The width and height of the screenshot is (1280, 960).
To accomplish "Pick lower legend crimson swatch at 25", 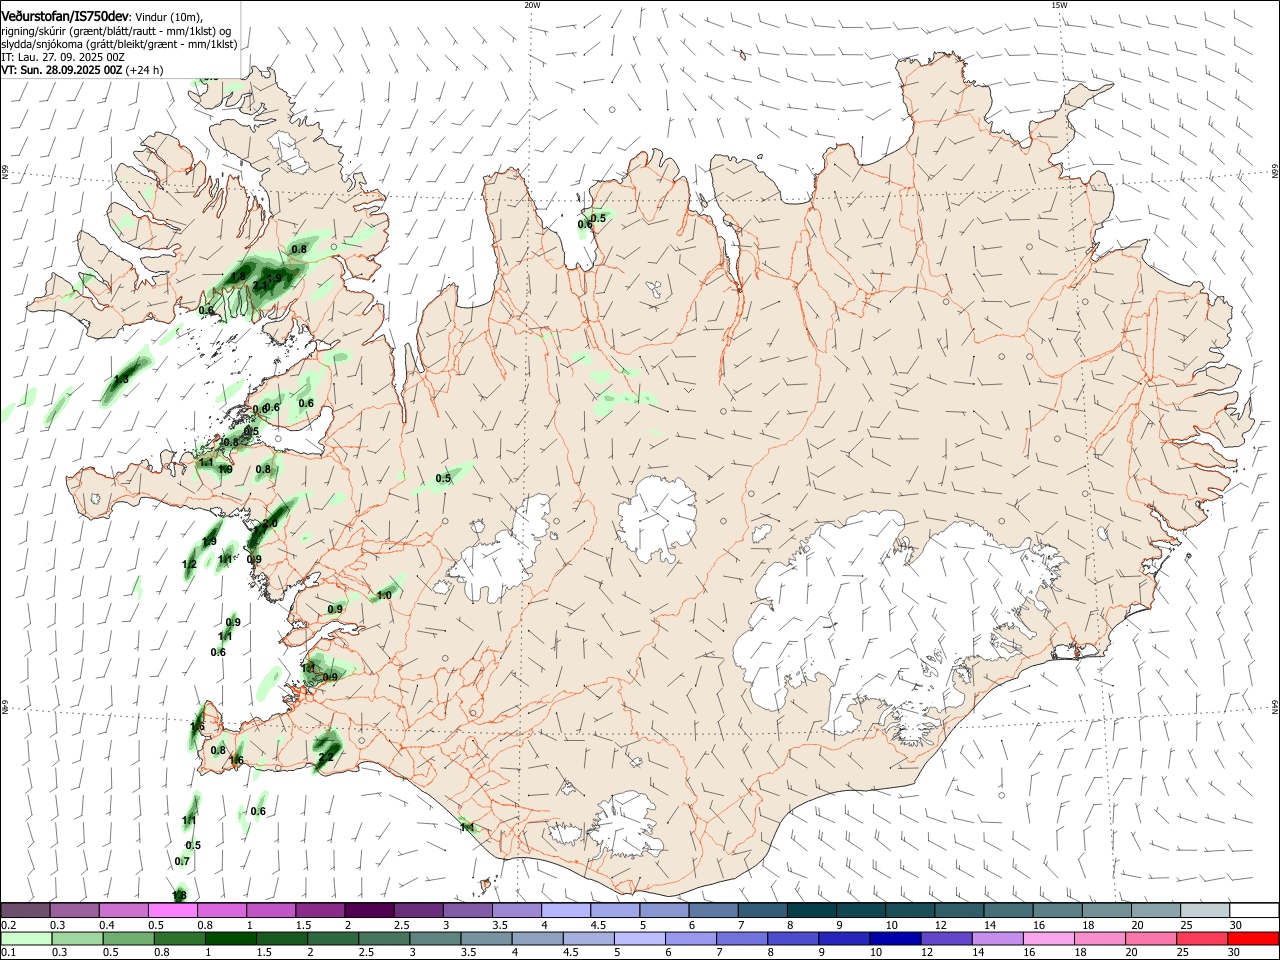I will (x=1200, y=938).
